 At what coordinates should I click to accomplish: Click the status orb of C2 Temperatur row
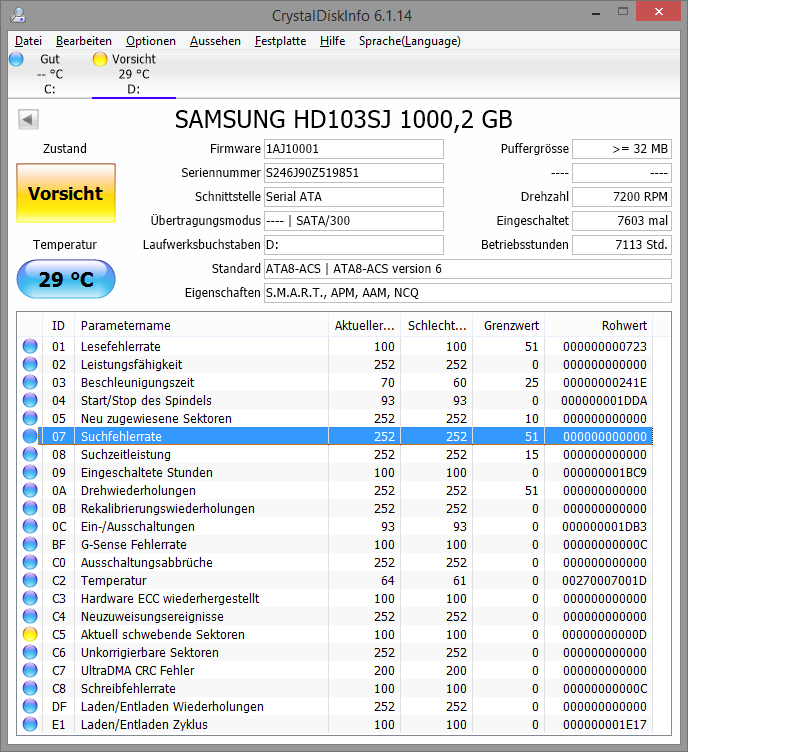pos(30,580)
